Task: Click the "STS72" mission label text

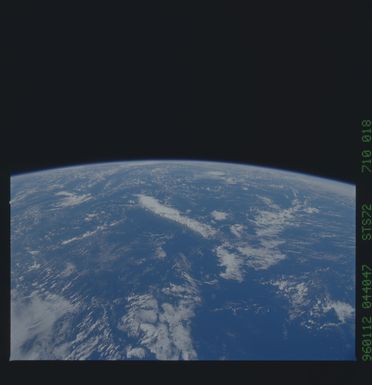Action: (366, 222)
